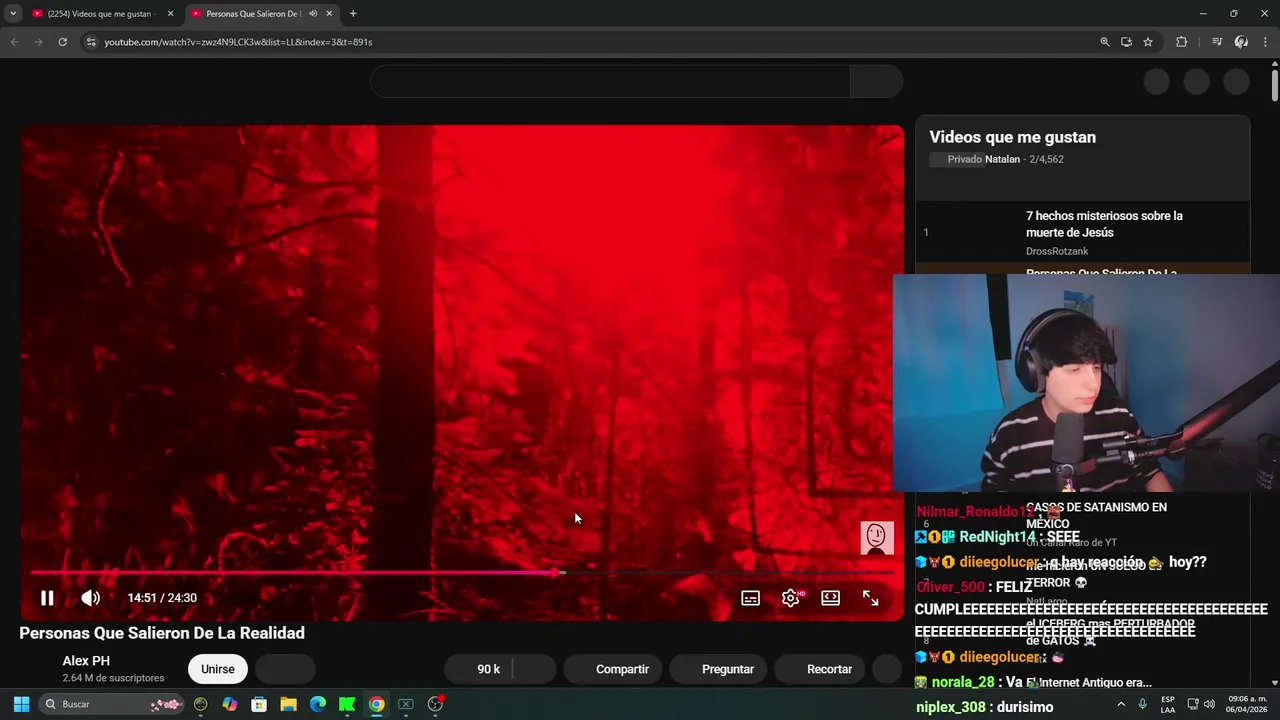Click the YouTube URL address bar
The height and width of the screenshot is (720, 1280).
(x=590, y=42)
